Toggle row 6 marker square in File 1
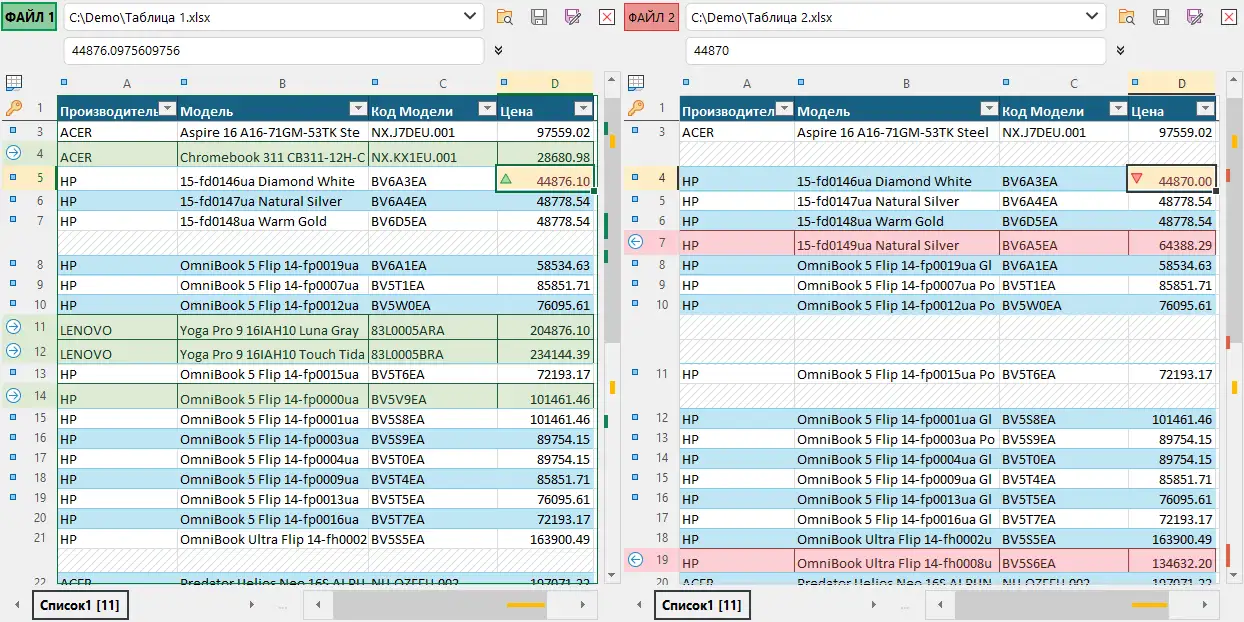 point(14,199)
